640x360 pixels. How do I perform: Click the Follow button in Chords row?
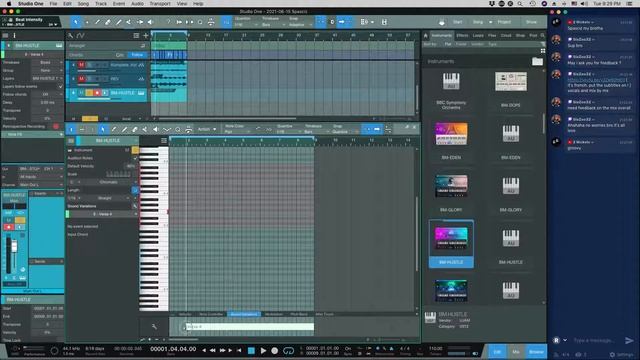(x=137, y=55)
